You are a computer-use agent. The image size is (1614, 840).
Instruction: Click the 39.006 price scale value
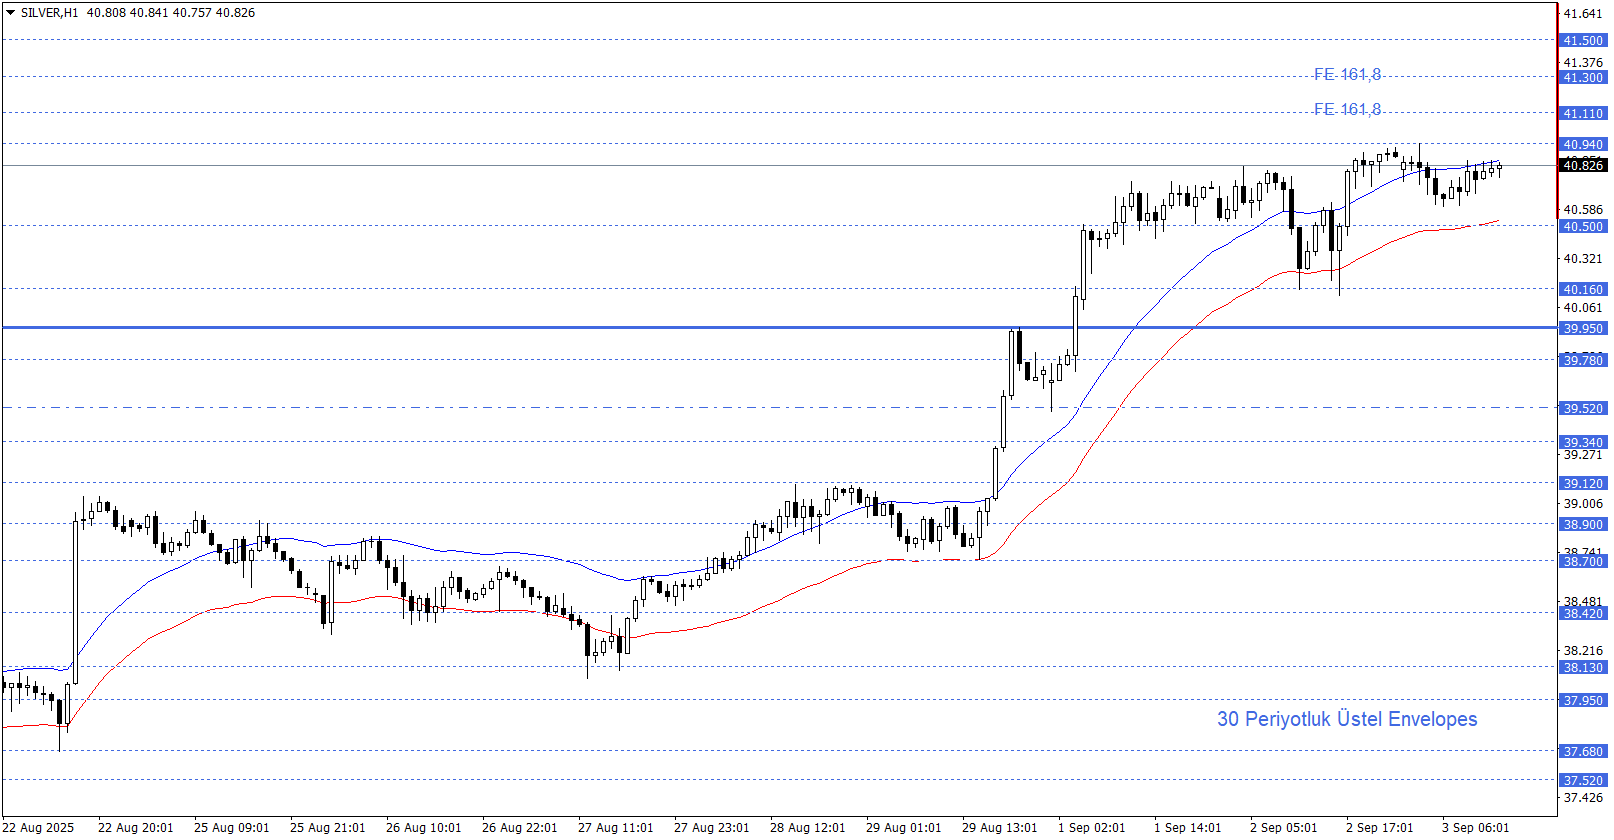pyautogui.click(x=1583, y=504)
